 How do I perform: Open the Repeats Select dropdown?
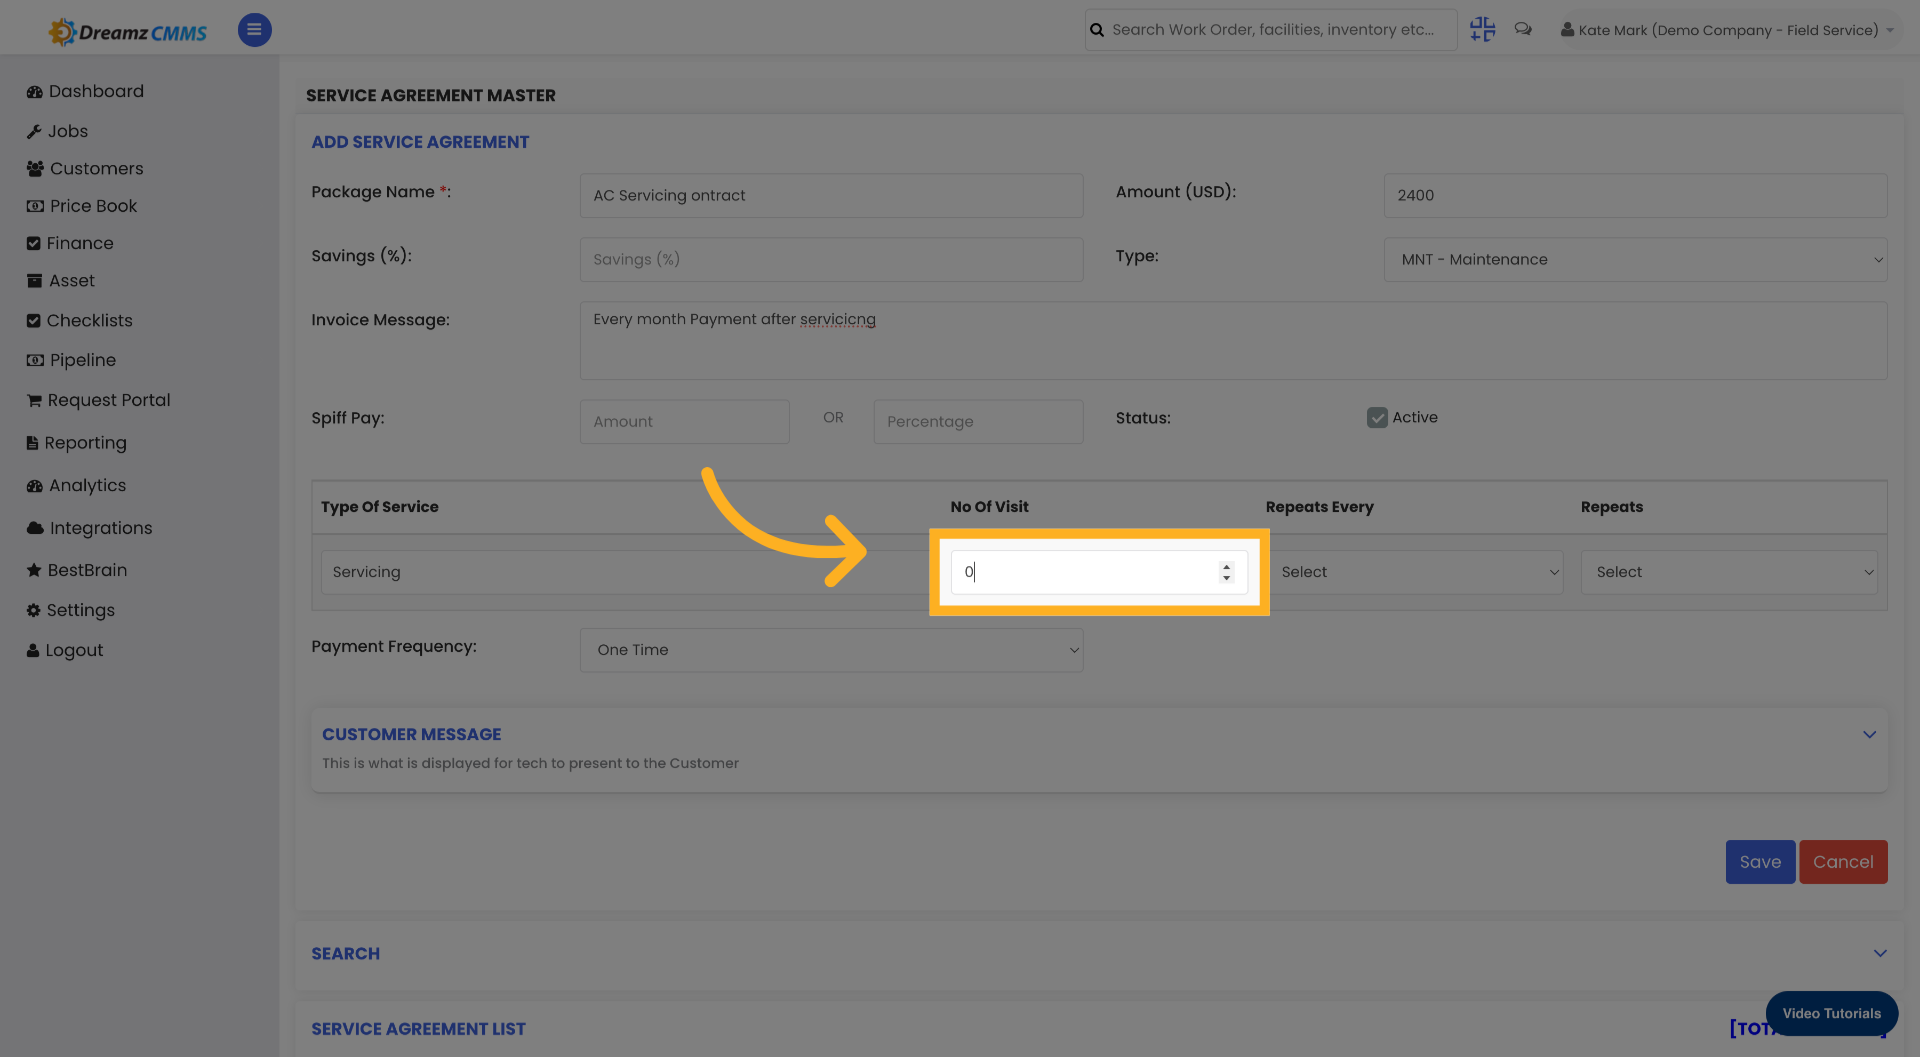click(x=1729, y=572)
